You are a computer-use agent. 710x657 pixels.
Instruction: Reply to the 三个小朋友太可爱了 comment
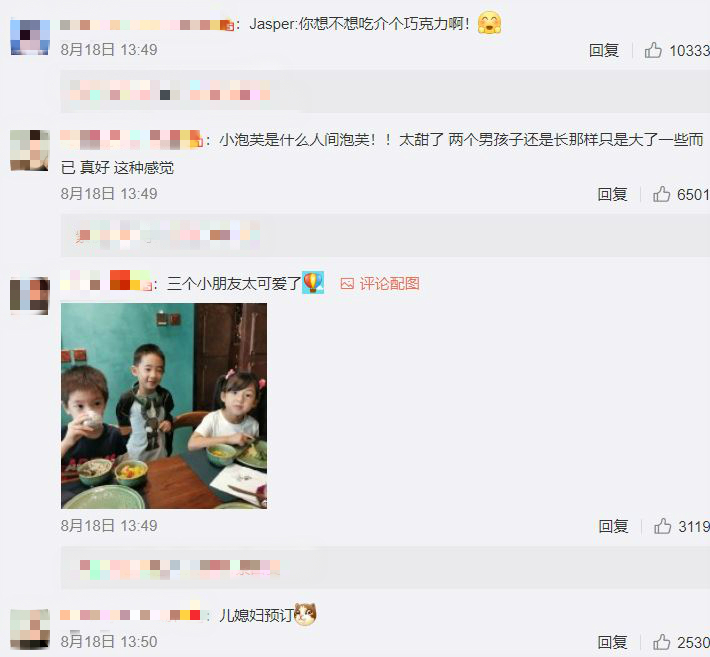[613, 526]
